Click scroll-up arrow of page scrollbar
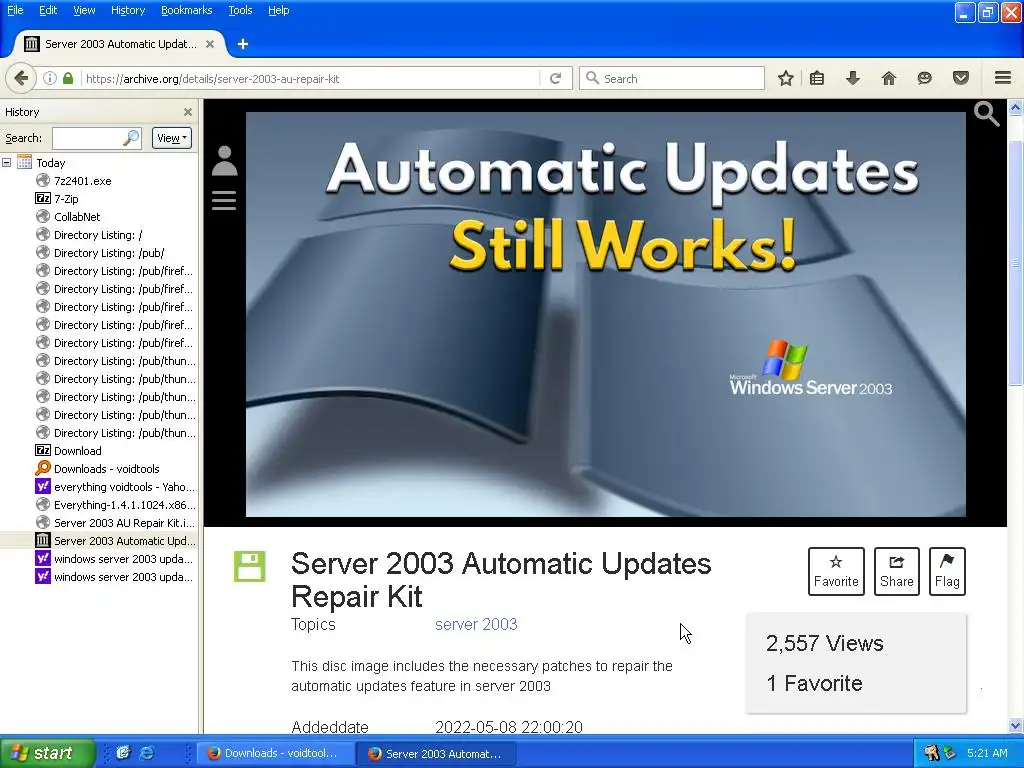 1016,107
